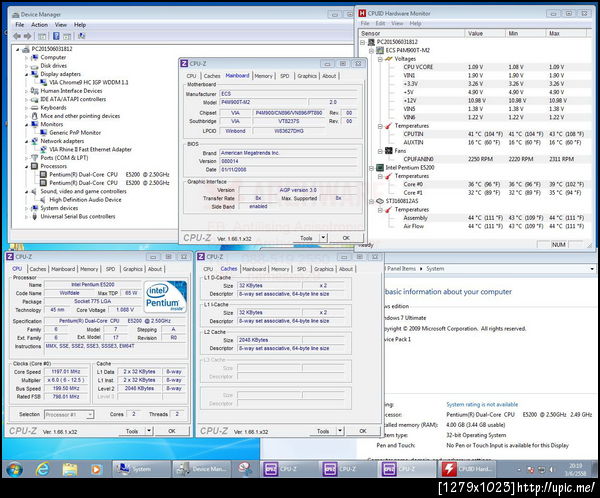Screen dimensions: 600x498
Task: Expand Disk drives node
Action: 26,66
